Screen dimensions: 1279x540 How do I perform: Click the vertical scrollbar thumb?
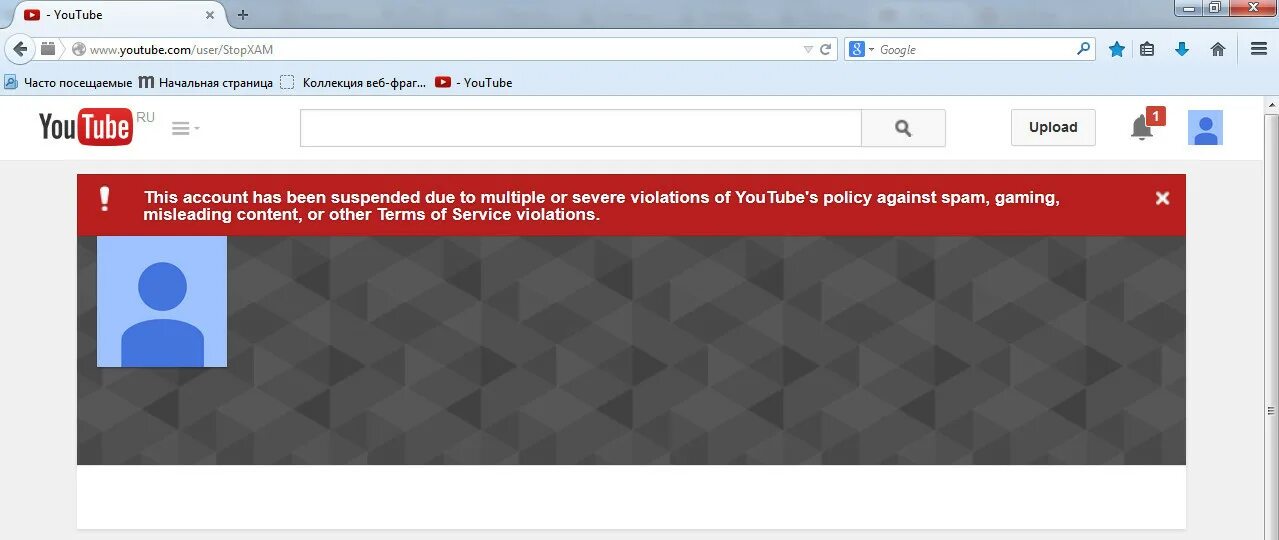[1272, 412]
